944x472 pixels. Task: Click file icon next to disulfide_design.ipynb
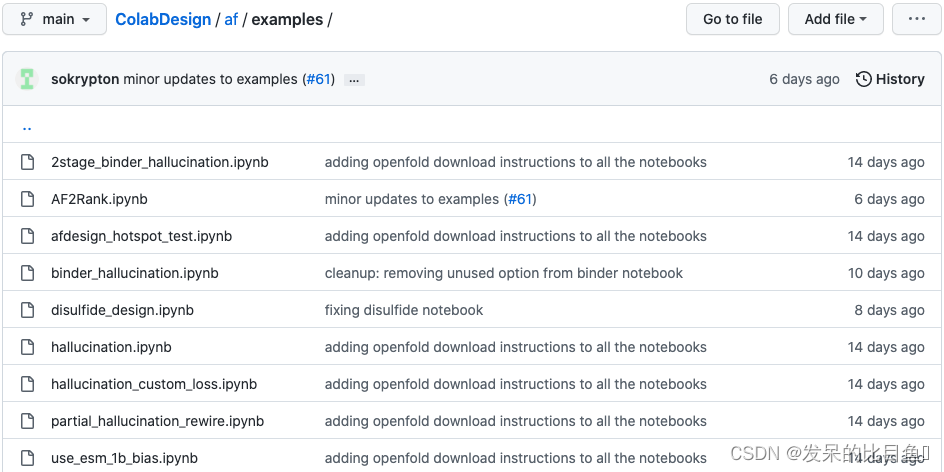click(28, 310)
